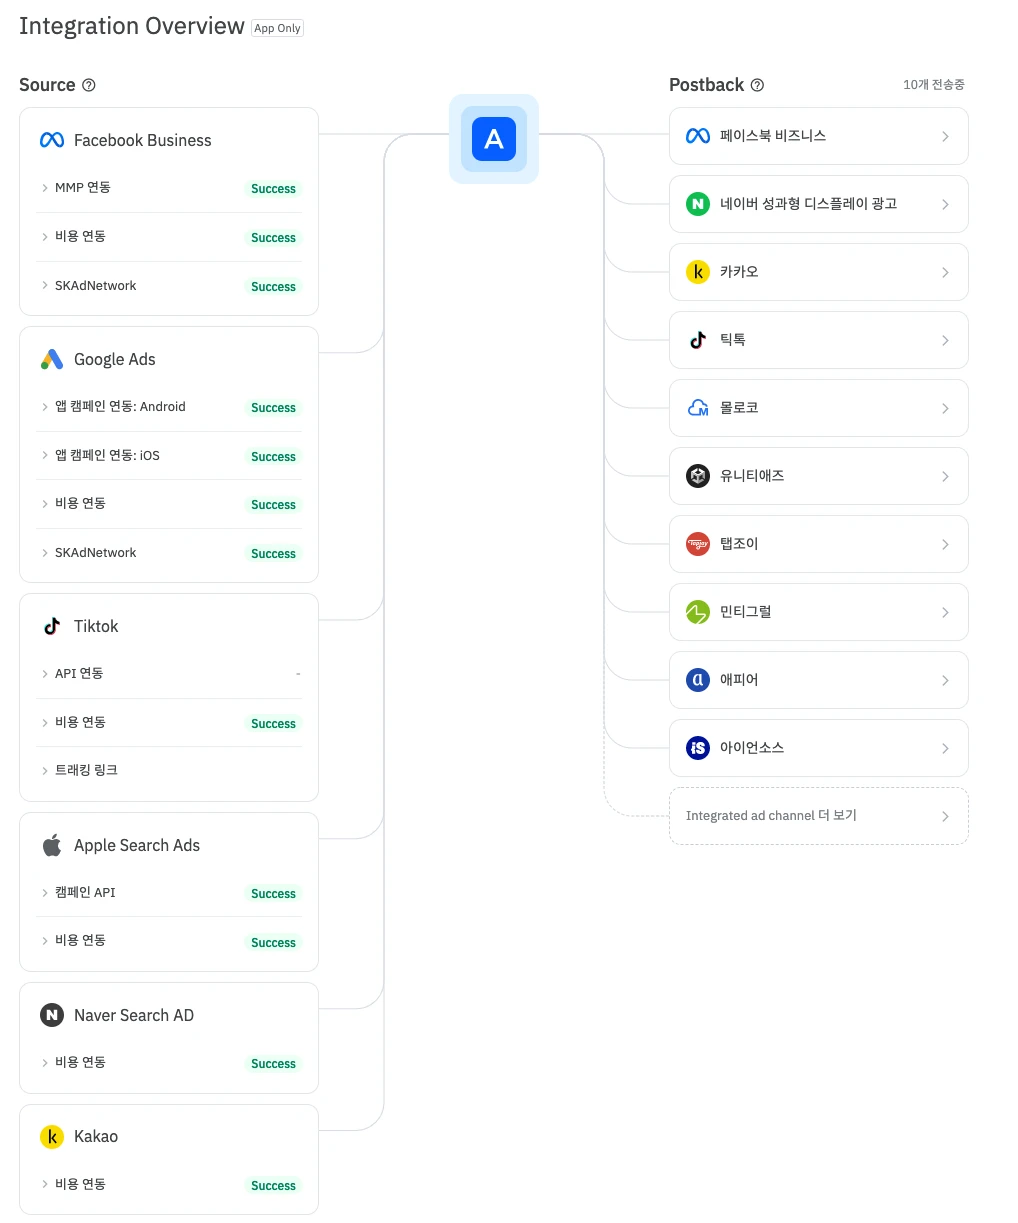Screen dimensions: 1018x1223
Task: Click the Kakao card title
Action: [x=96, y=1137]
